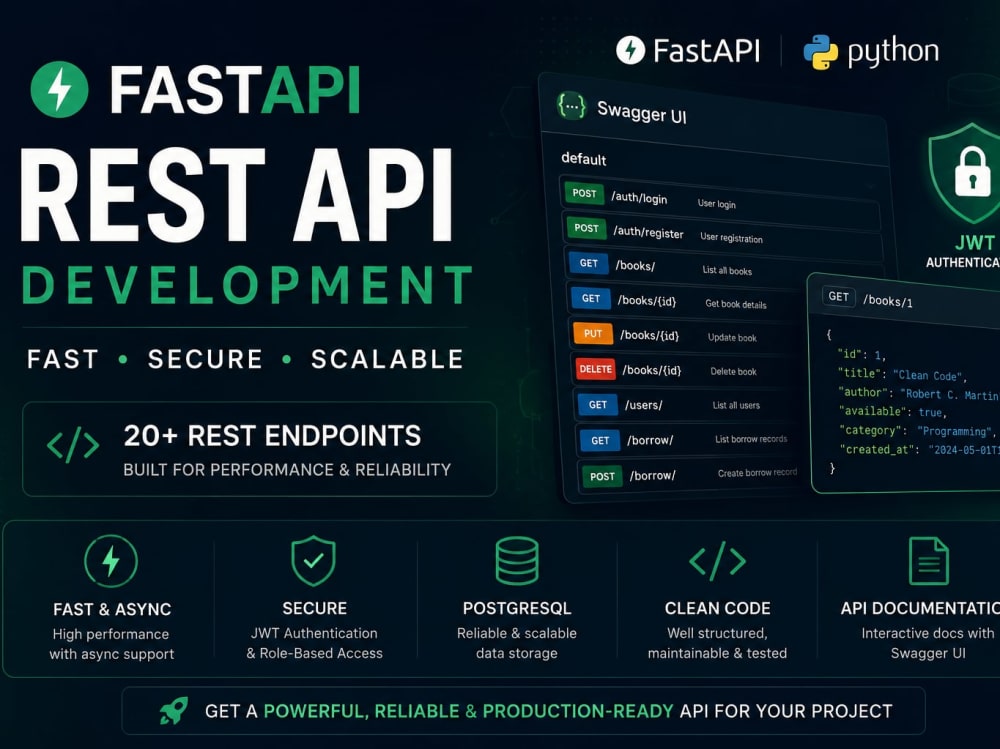Click the 'User login' description text

click(716, 204)
